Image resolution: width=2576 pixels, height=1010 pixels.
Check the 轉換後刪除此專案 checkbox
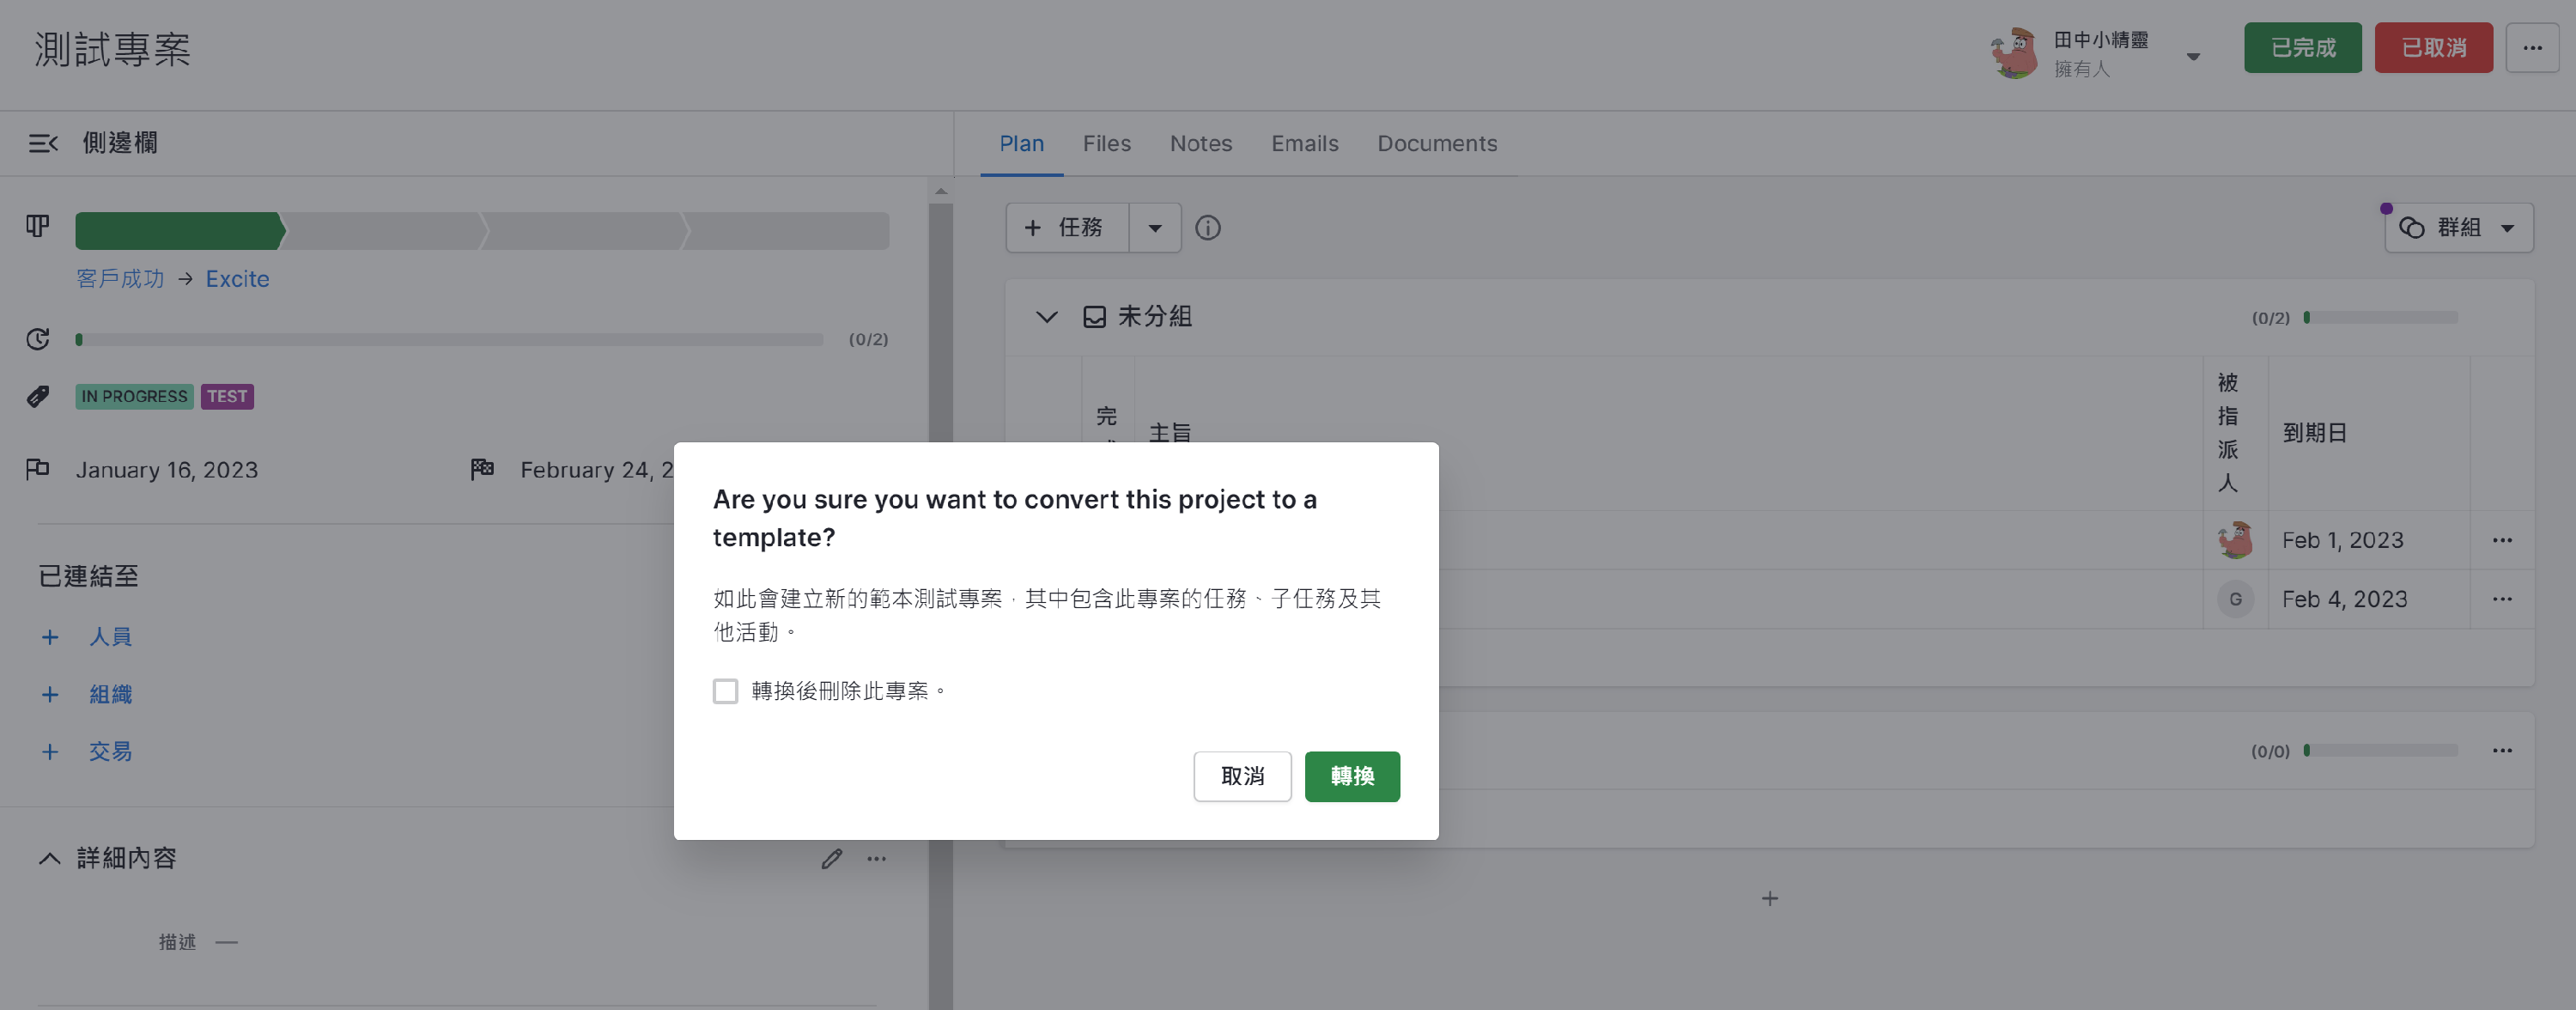[x=725, y=691]
